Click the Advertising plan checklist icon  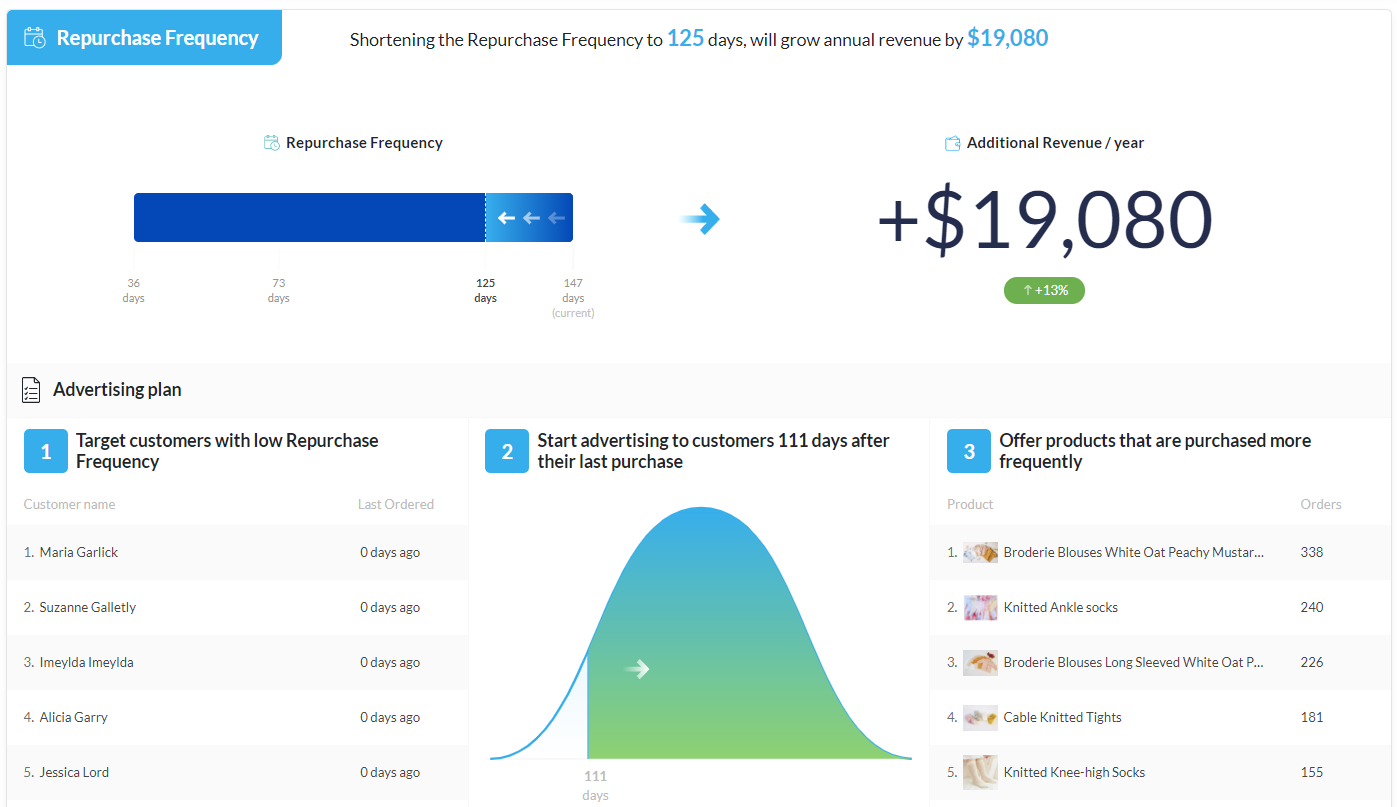click(x=31, y=390)
